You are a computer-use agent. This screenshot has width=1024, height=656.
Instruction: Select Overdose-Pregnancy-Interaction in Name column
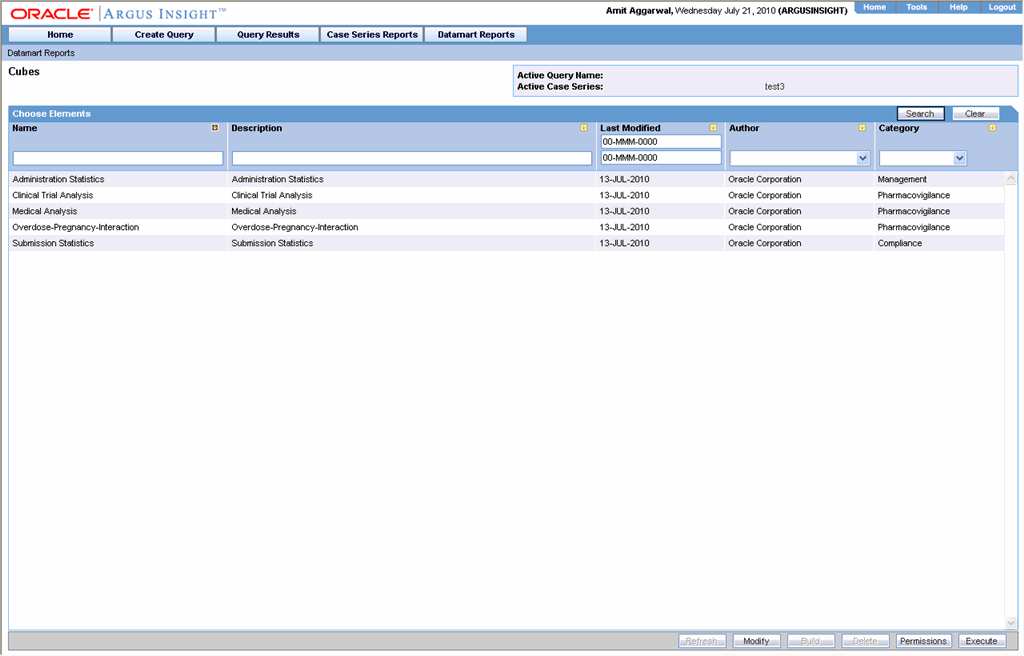pyautogui.click(x=76, y=227)
